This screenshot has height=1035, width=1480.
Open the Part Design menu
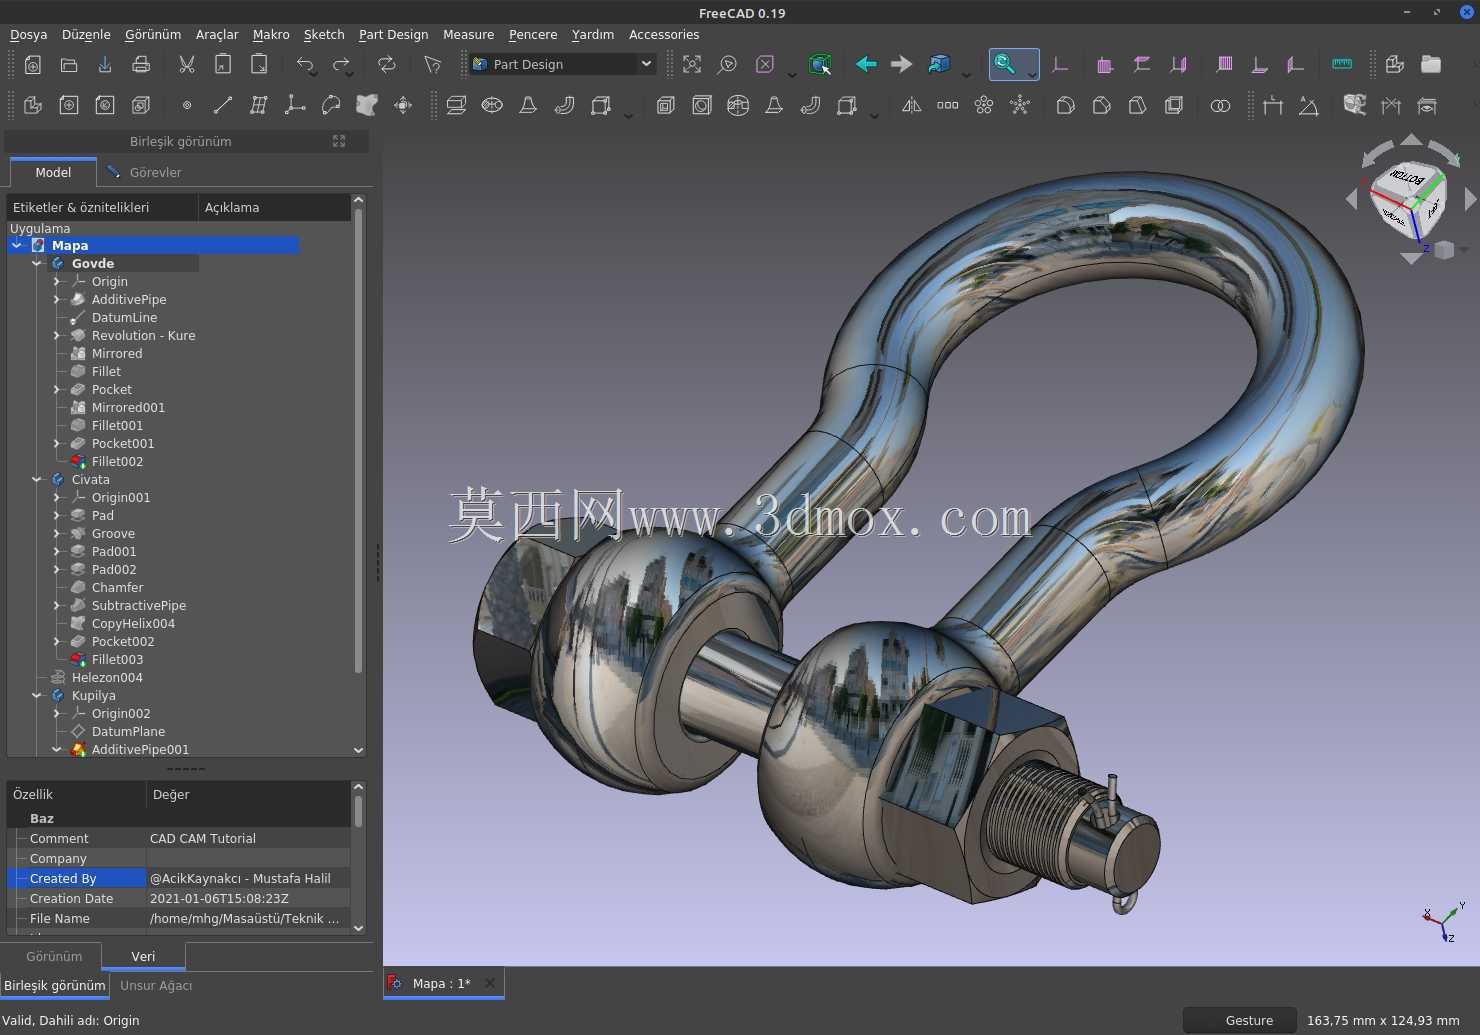393,35
